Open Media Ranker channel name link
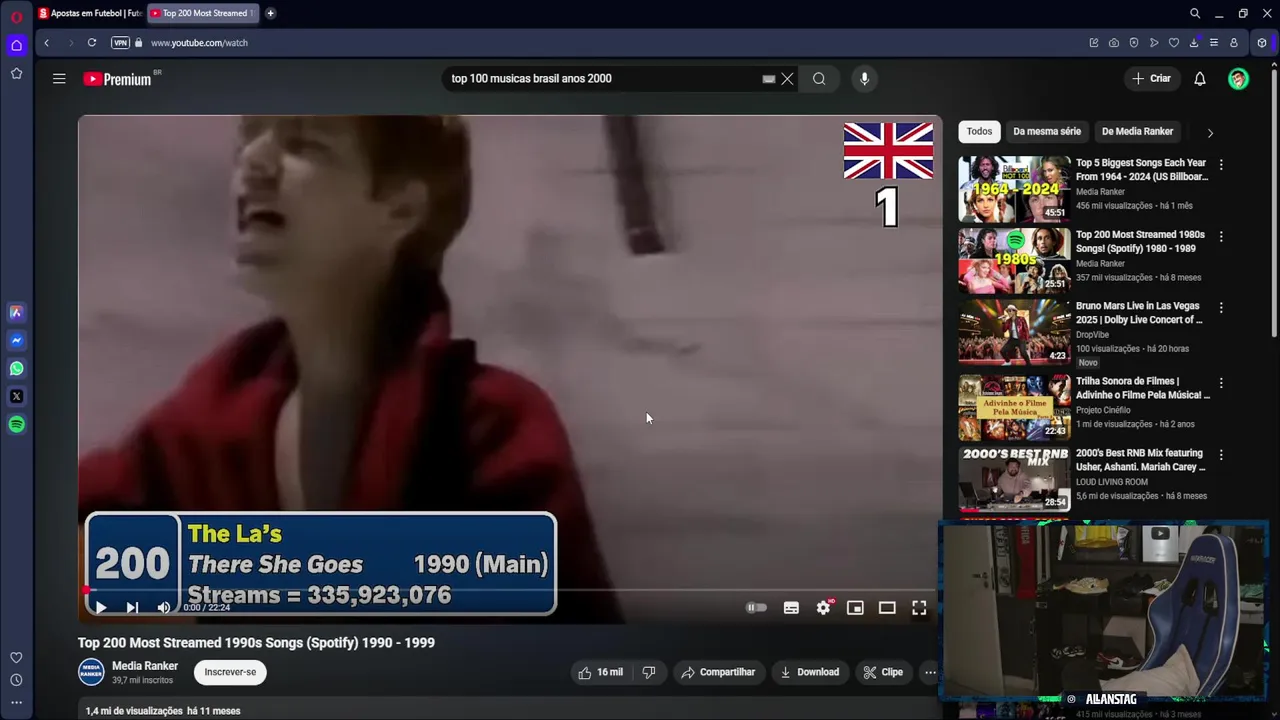 pyautogui.click(x=145, y=666)
